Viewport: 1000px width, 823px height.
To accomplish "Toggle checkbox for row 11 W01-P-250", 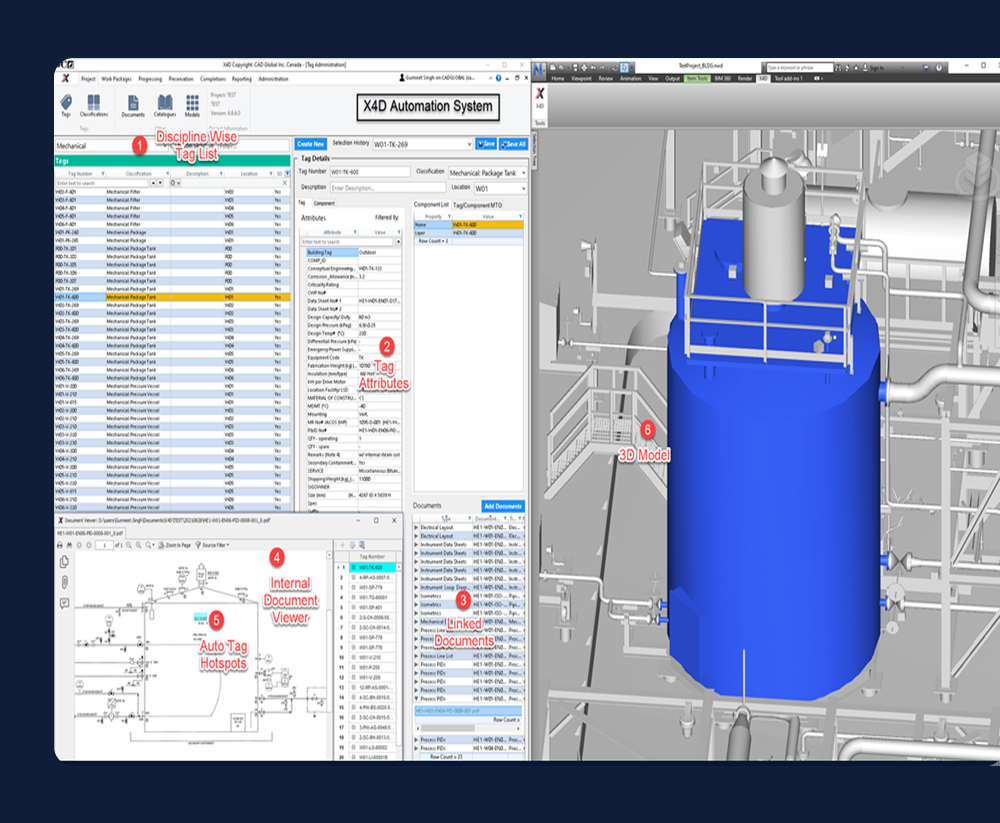I will 353,667.
